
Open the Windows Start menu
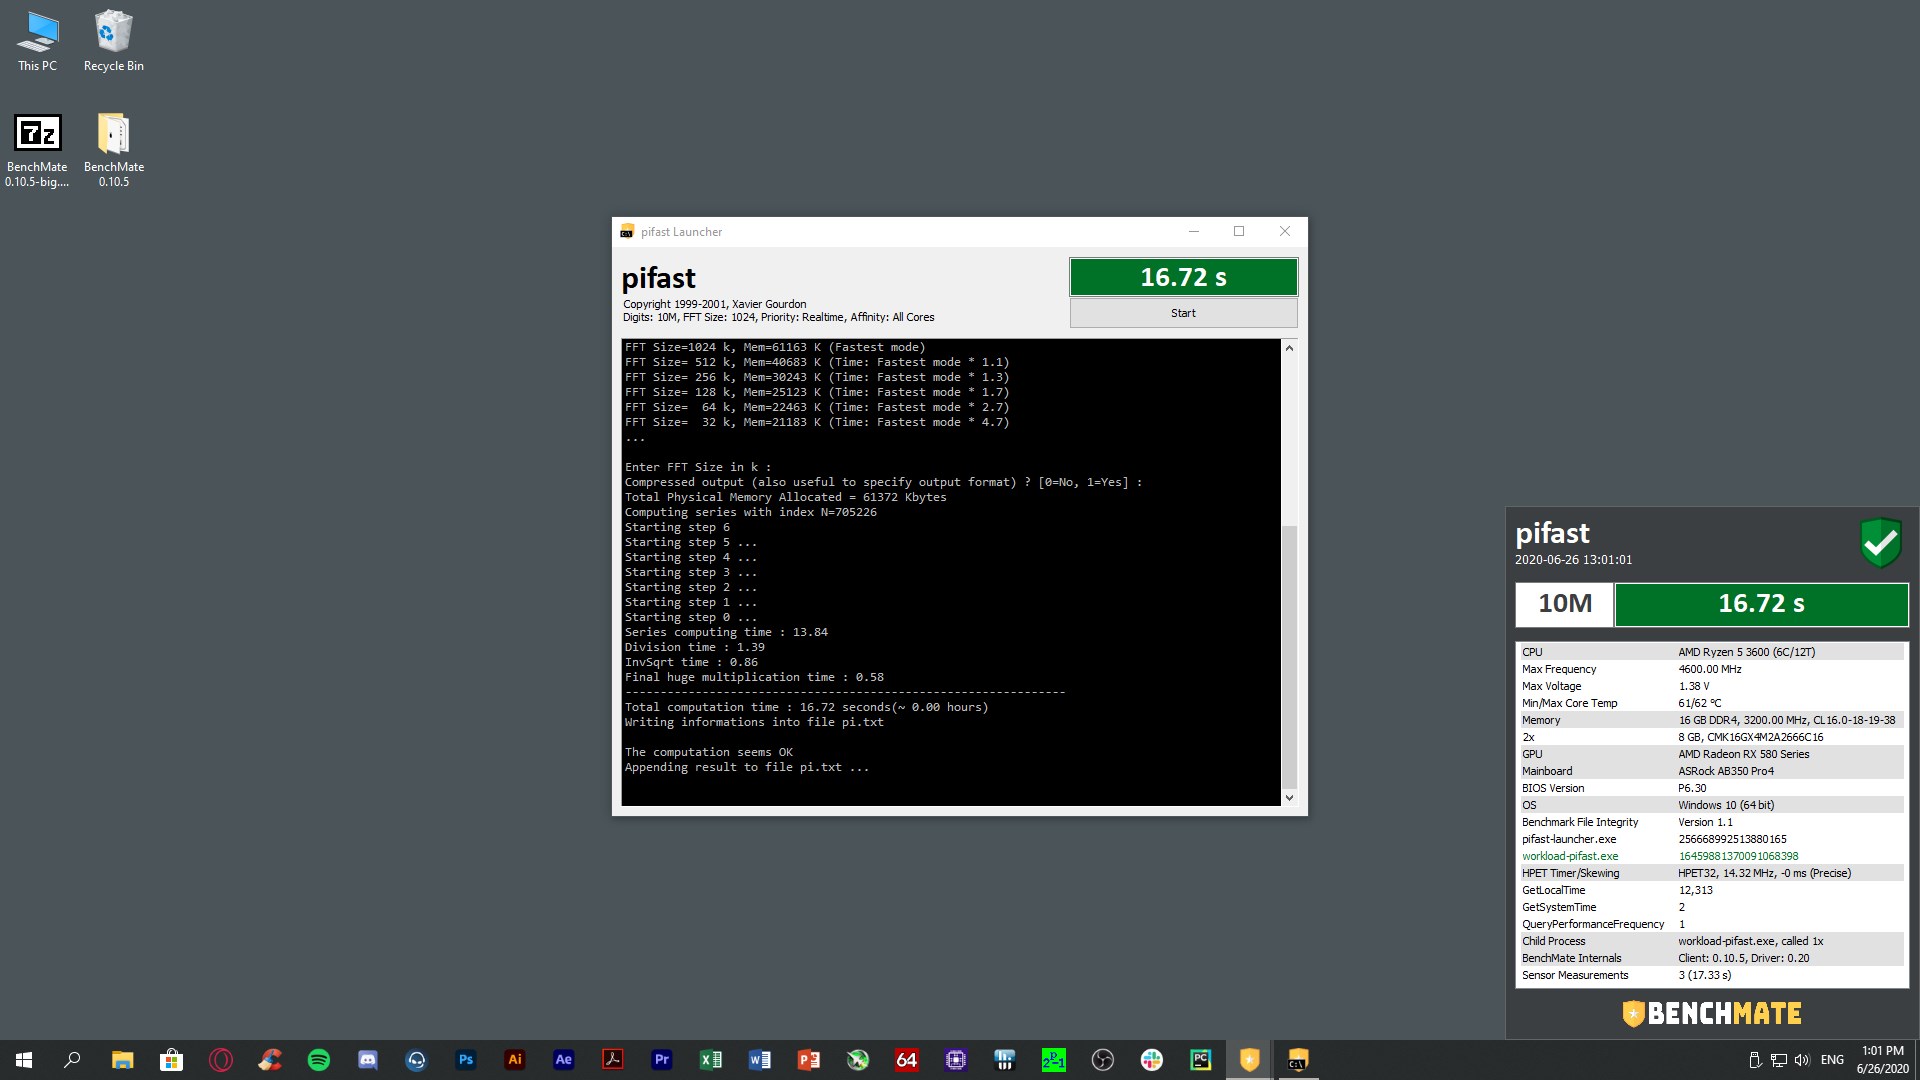coord(24,1060)
